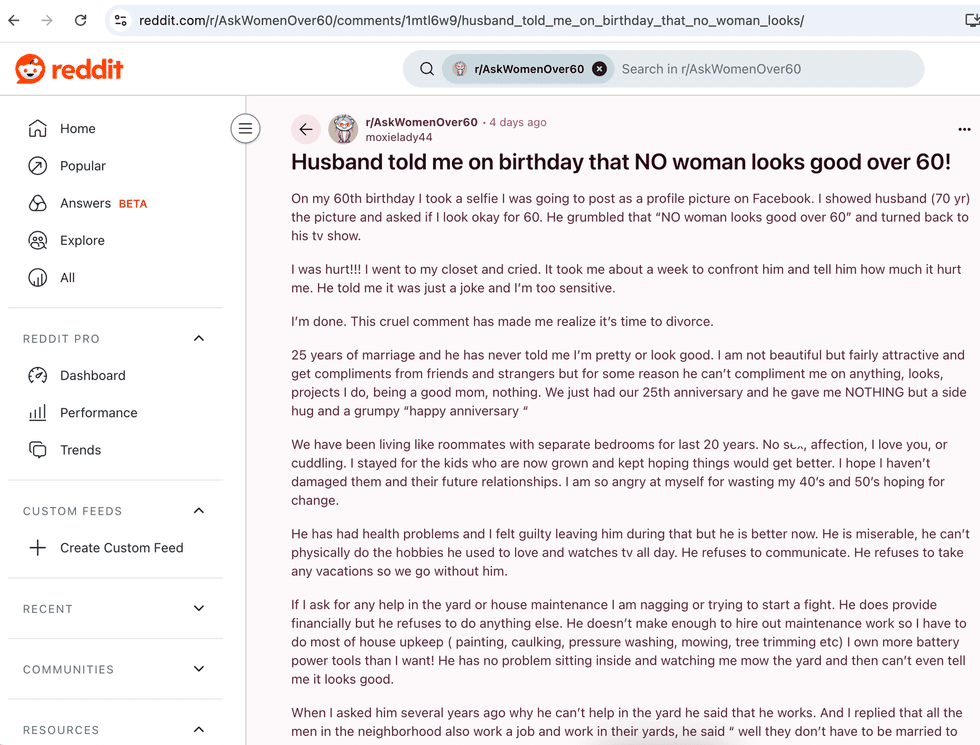Go back using the browser back arrow
This screenshot has width=980, height=745.
click(x=14, y=21)
